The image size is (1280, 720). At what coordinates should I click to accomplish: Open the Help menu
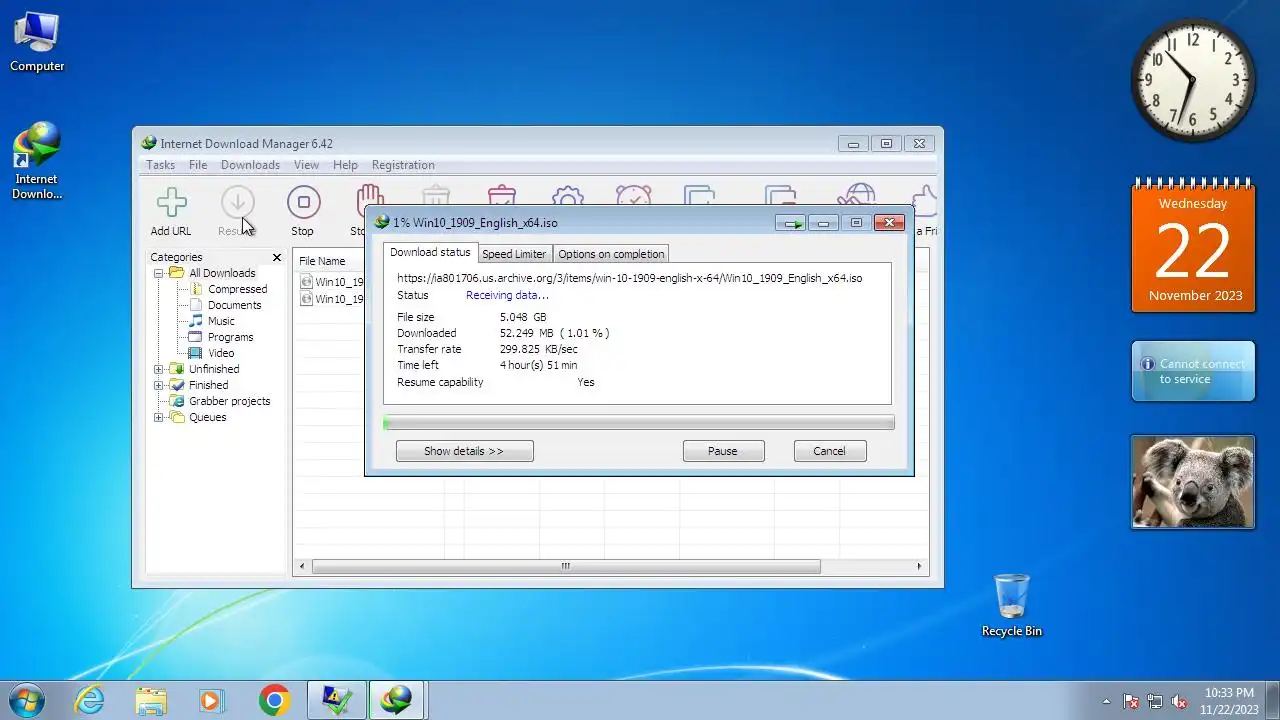[345, 165]
